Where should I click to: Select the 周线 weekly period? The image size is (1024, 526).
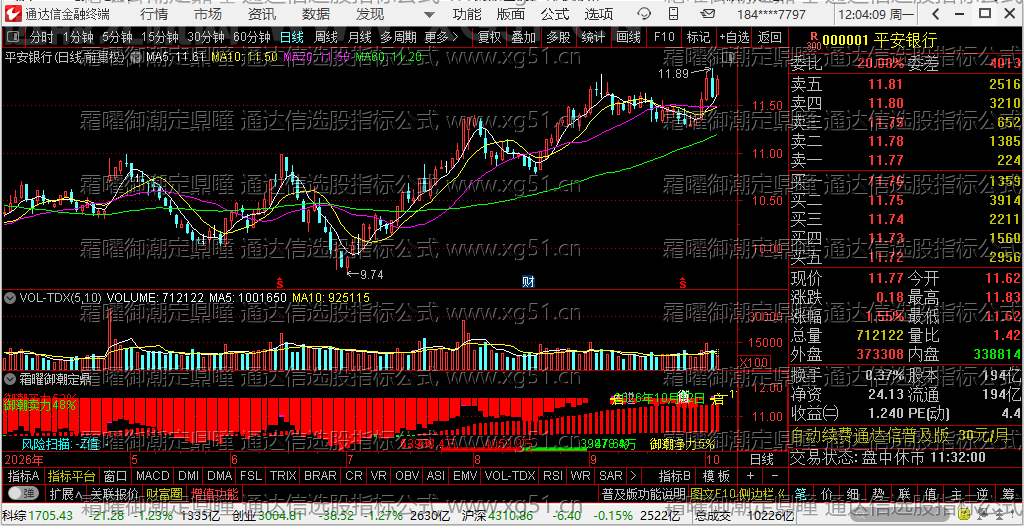[325, 38]
